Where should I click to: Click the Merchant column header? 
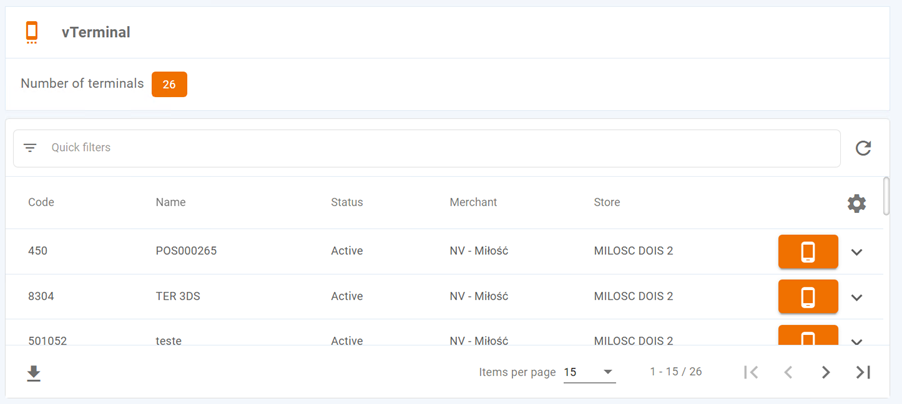[x=473, y=202]
